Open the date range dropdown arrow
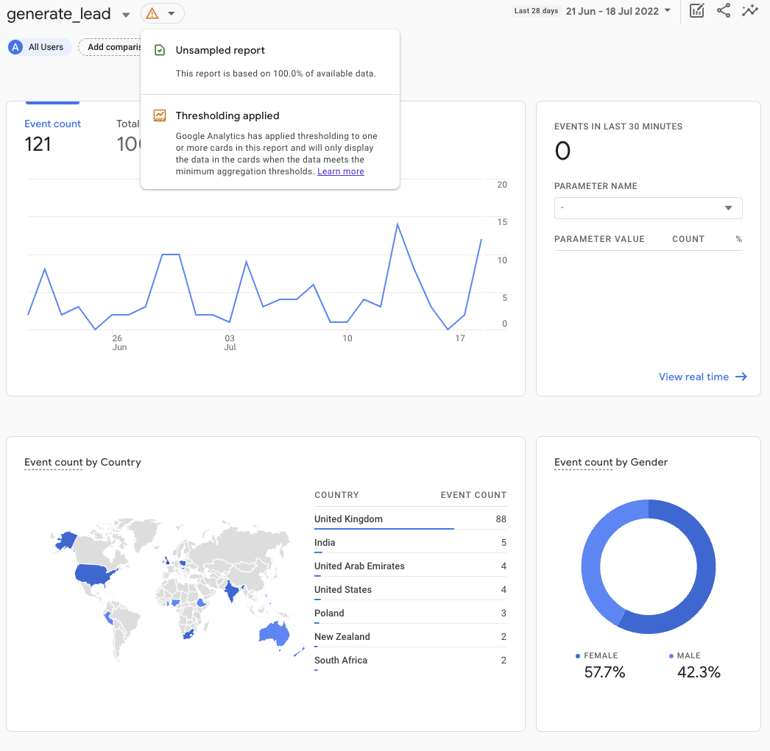Viewport: 770px width, 751px height. pyautogui.click(x=667, y=10)
